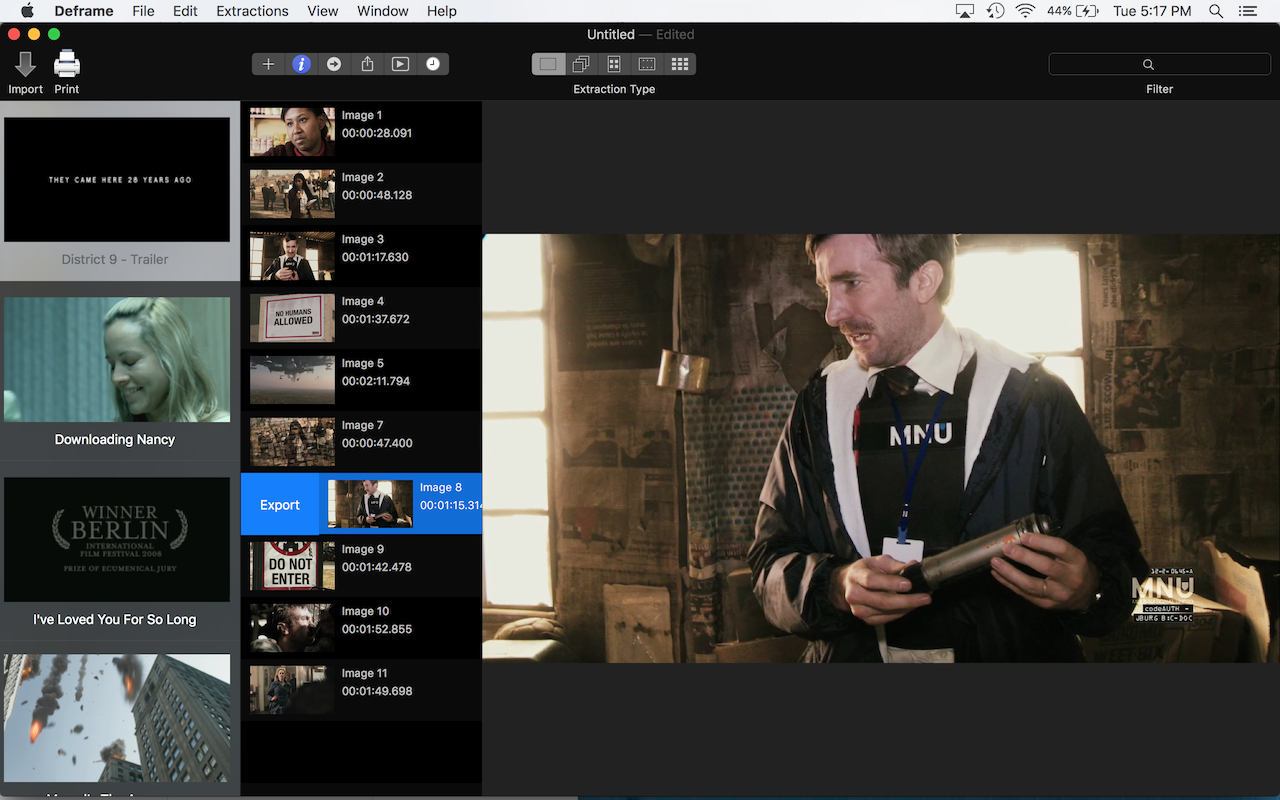This screenshot has height=800, width=1280.
Task: Click inside the Filter search field
Action: (1159, 64)
